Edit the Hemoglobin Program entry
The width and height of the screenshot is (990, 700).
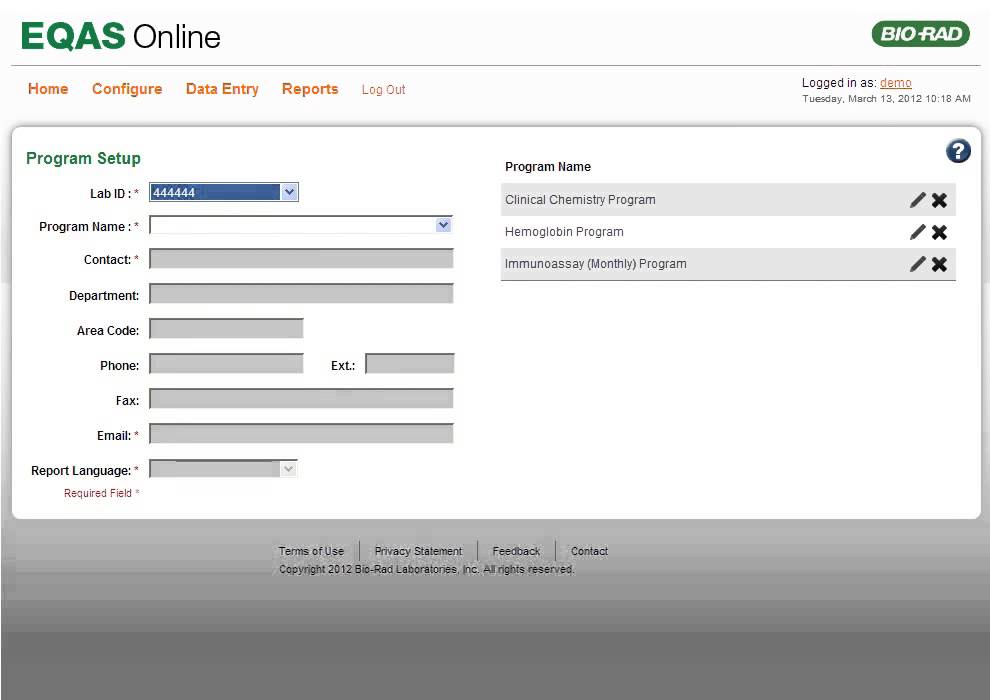coord(917,232)
